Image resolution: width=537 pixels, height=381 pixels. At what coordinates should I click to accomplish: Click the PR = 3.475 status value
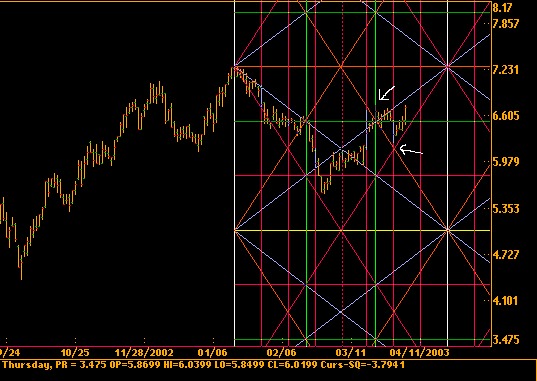(80, 365)
